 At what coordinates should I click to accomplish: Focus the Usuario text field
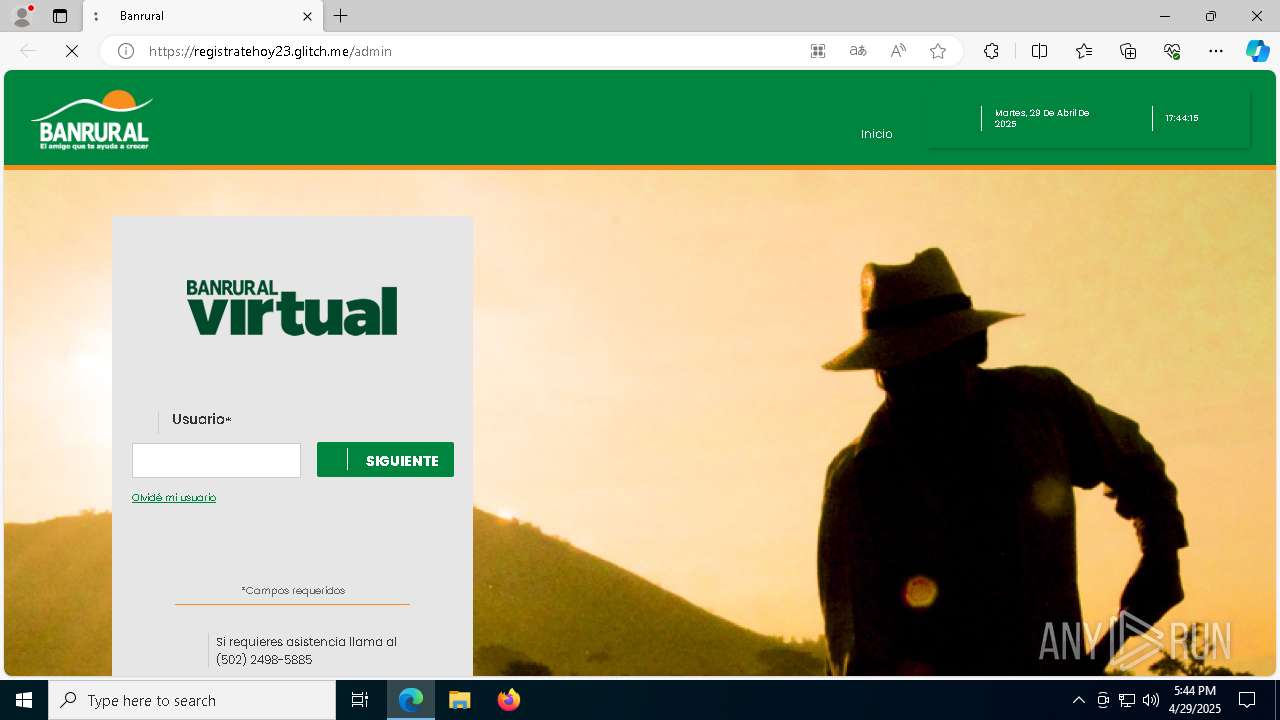tap(216, 460)
